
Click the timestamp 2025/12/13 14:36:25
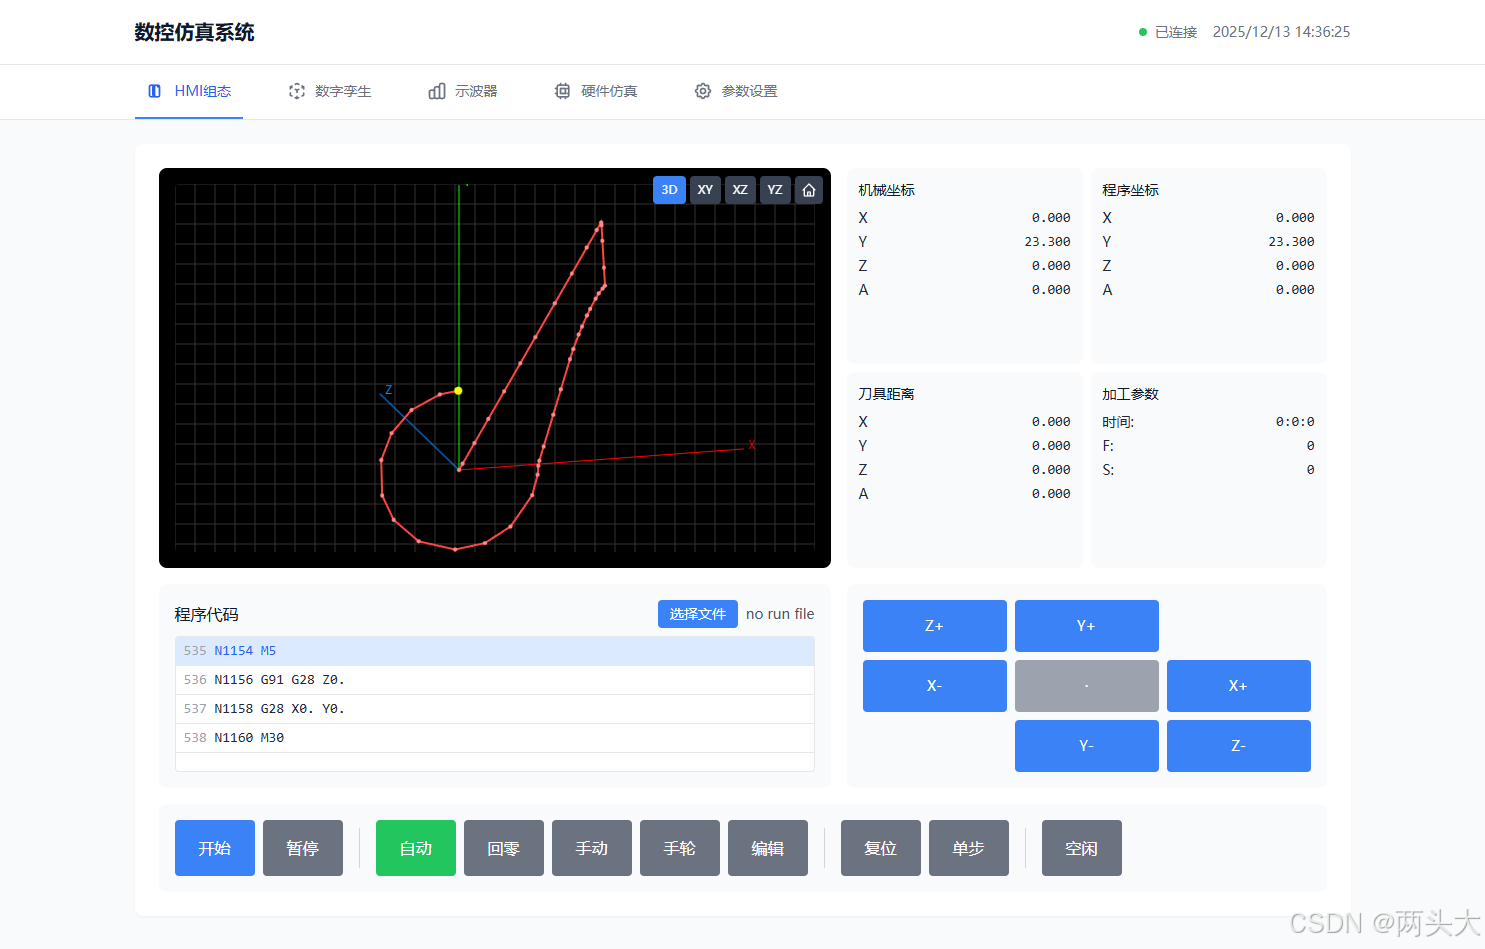pos(1281,32)
